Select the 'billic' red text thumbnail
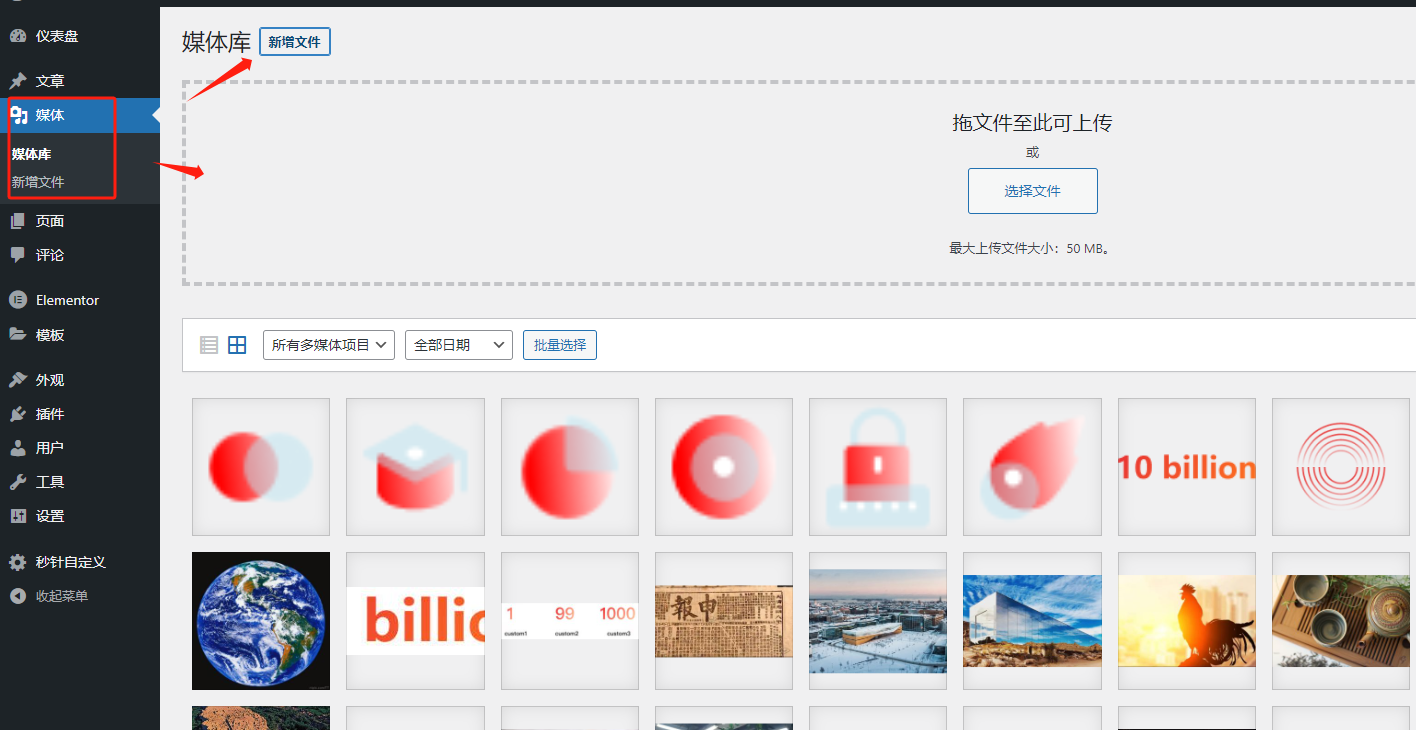1416x730 pixels. (x=415, y=621)
